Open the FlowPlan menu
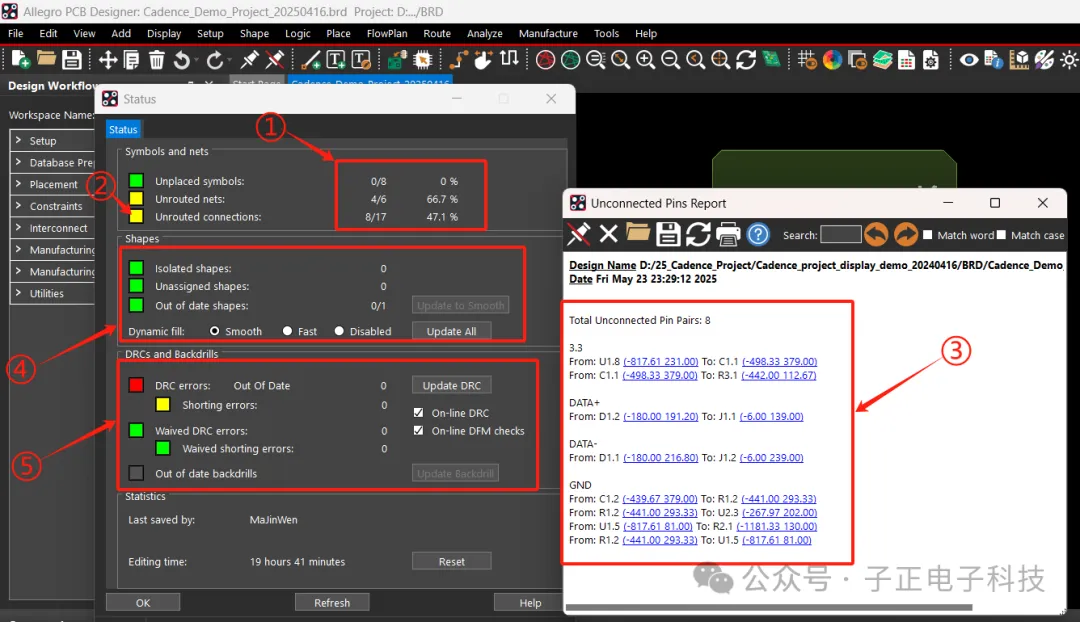This screenshot has width=1080, height=622. click(x=387, y=33)
